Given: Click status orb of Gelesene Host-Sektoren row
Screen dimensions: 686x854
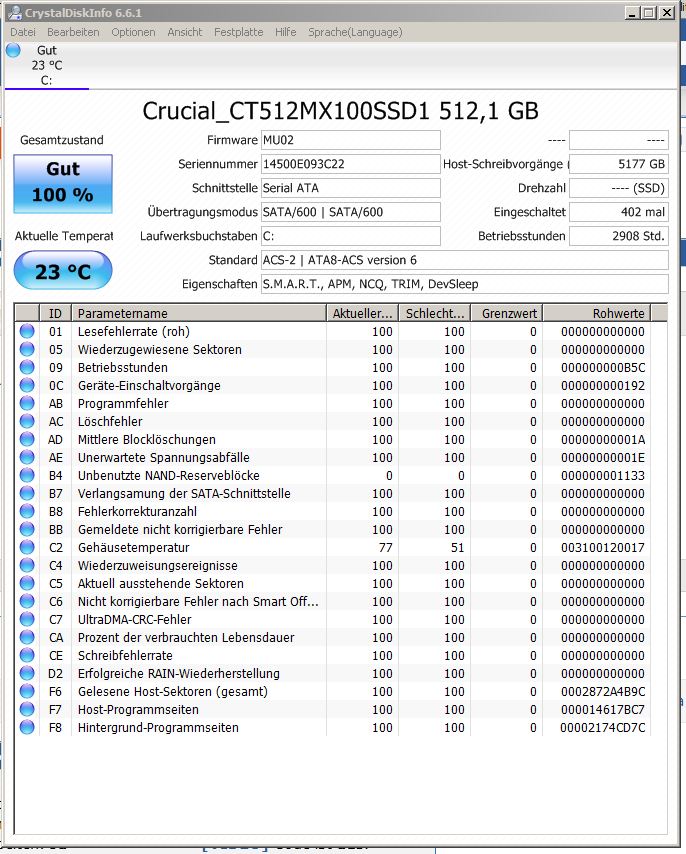Looking at the screenshot, I should [27, 691].
